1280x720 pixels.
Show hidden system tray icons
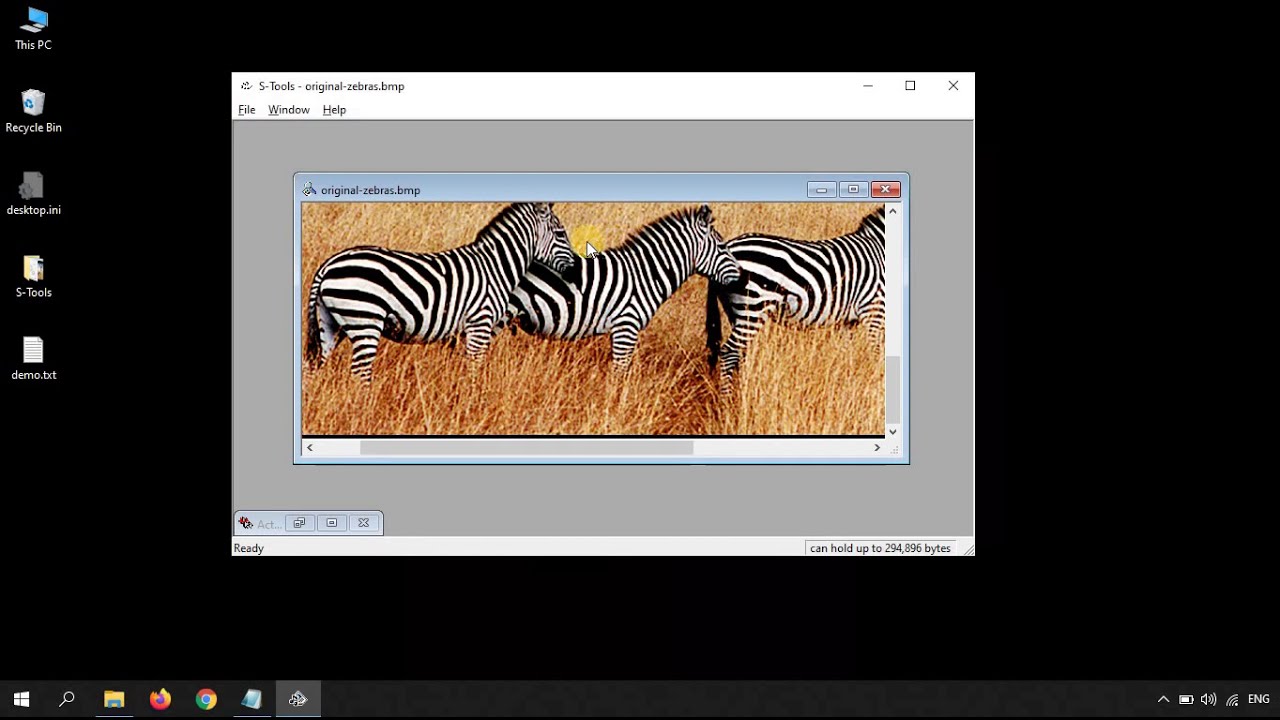pyautogui.click(x=1163, y=700)
